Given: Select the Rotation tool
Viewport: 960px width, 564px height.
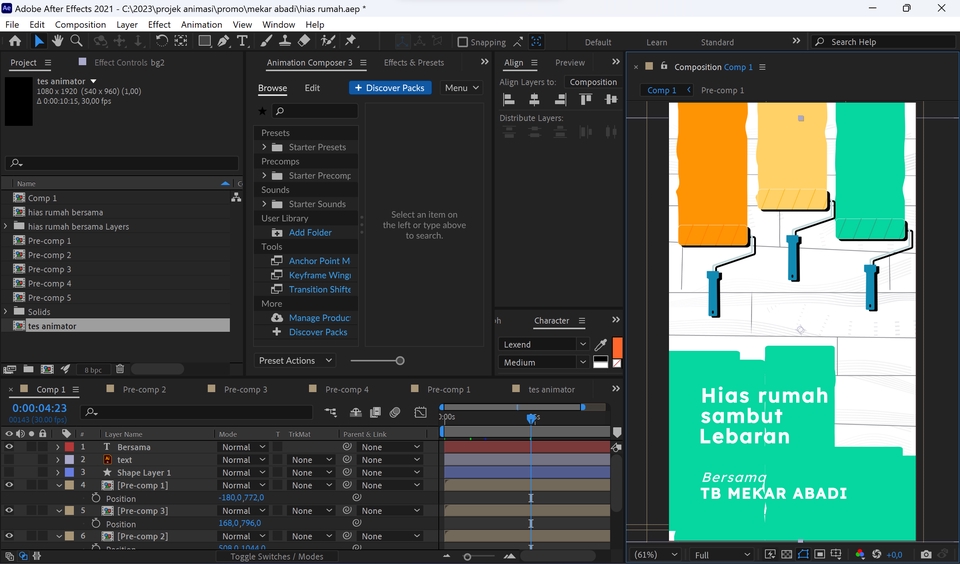Looking at the screenshot, I should pyautogui.click(x=162, y=41).
